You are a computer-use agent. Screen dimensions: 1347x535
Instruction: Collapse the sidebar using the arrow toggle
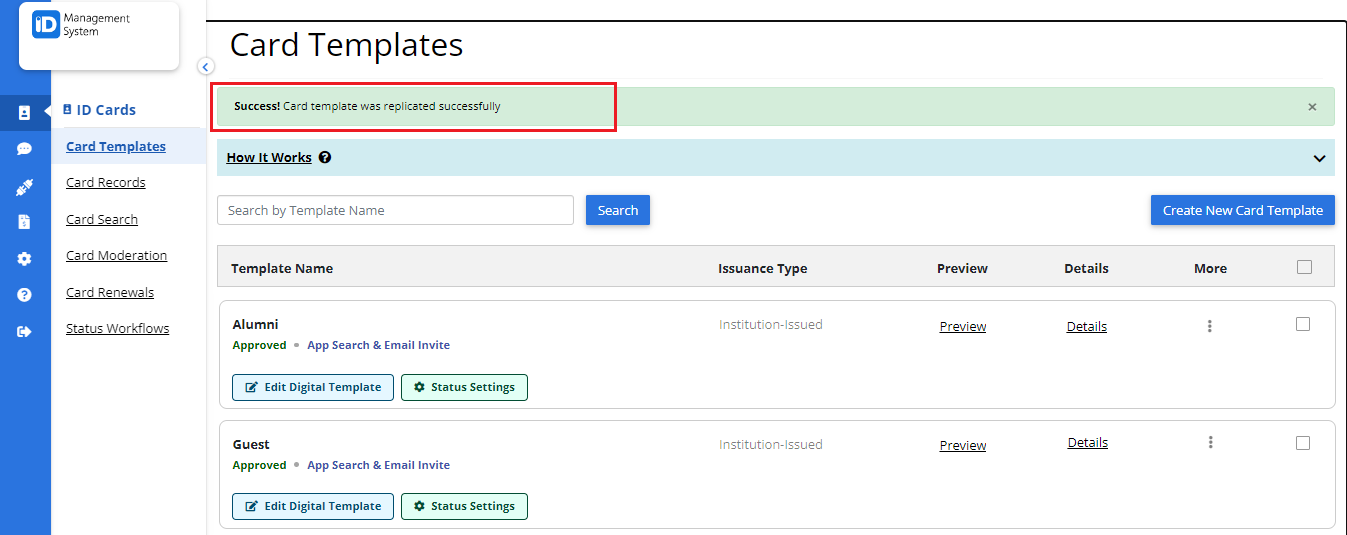pyautogui.click(x=205, y=67)
